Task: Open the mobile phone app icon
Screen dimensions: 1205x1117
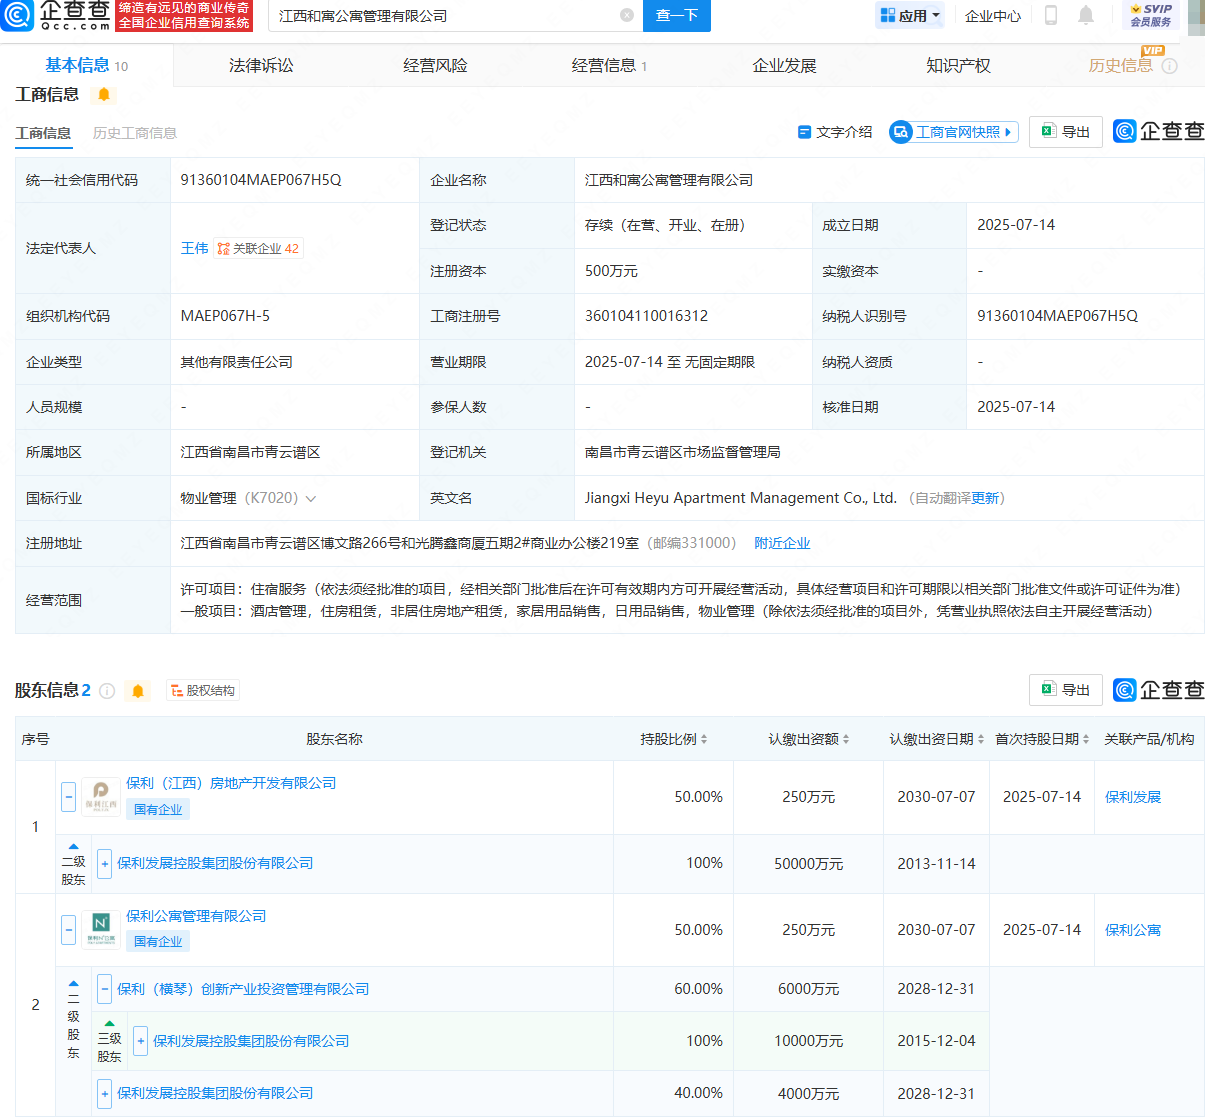Action: pyautogui.click(x=1051, y=15)
